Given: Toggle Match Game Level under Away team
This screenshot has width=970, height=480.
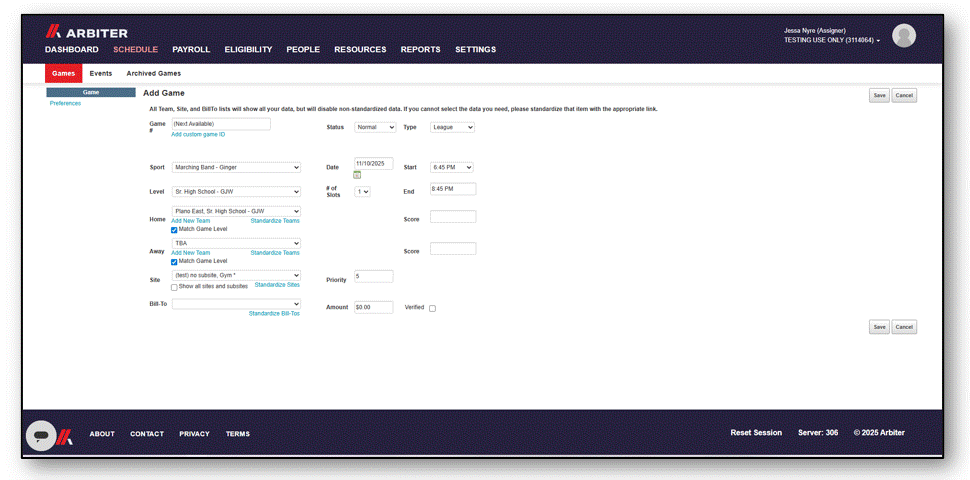Looking at the screenshot, I should (x=174, y=262).
